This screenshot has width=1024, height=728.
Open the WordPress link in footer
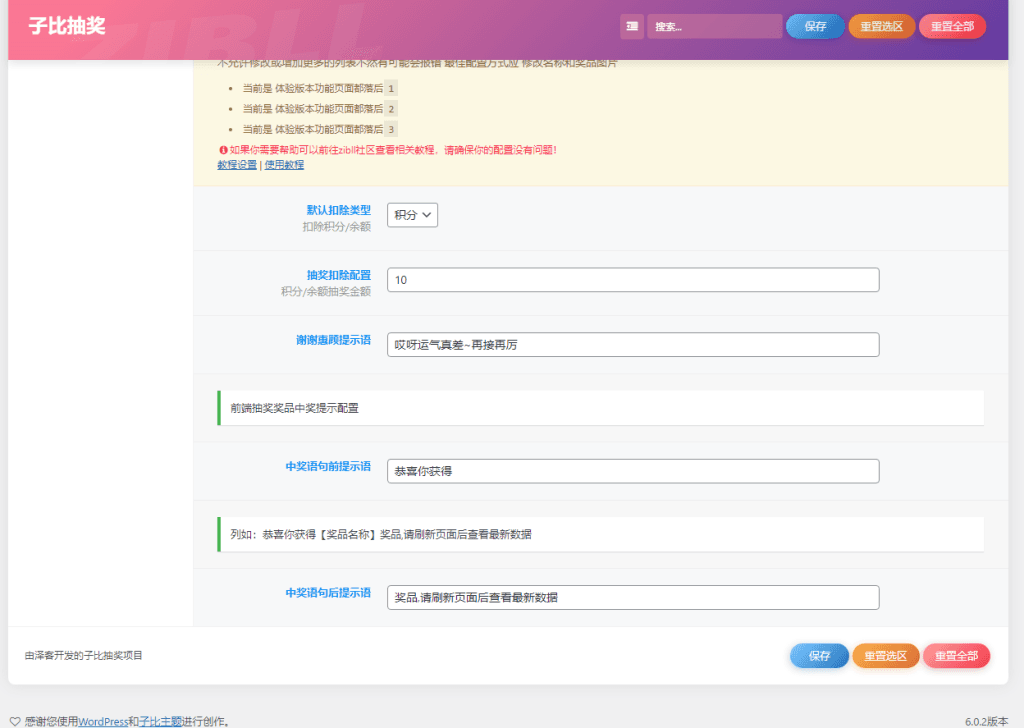103,721
